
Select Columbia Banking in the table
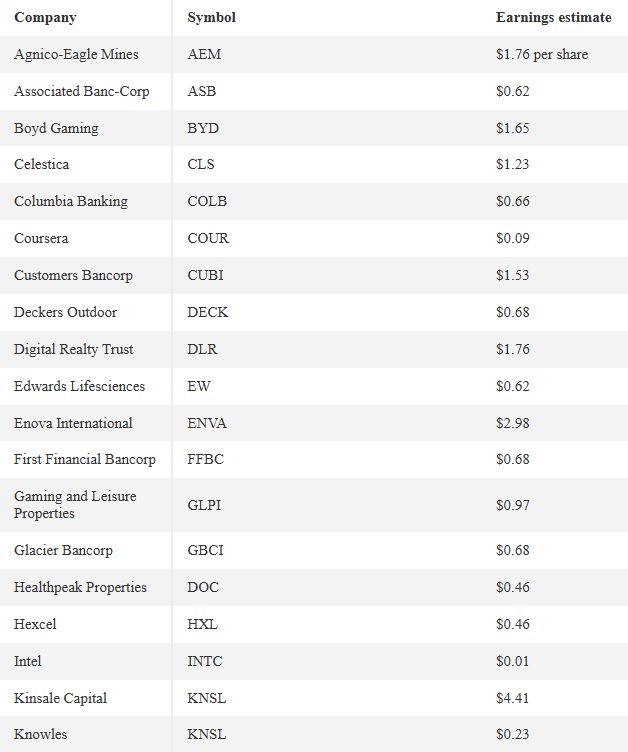click(71, 201)
